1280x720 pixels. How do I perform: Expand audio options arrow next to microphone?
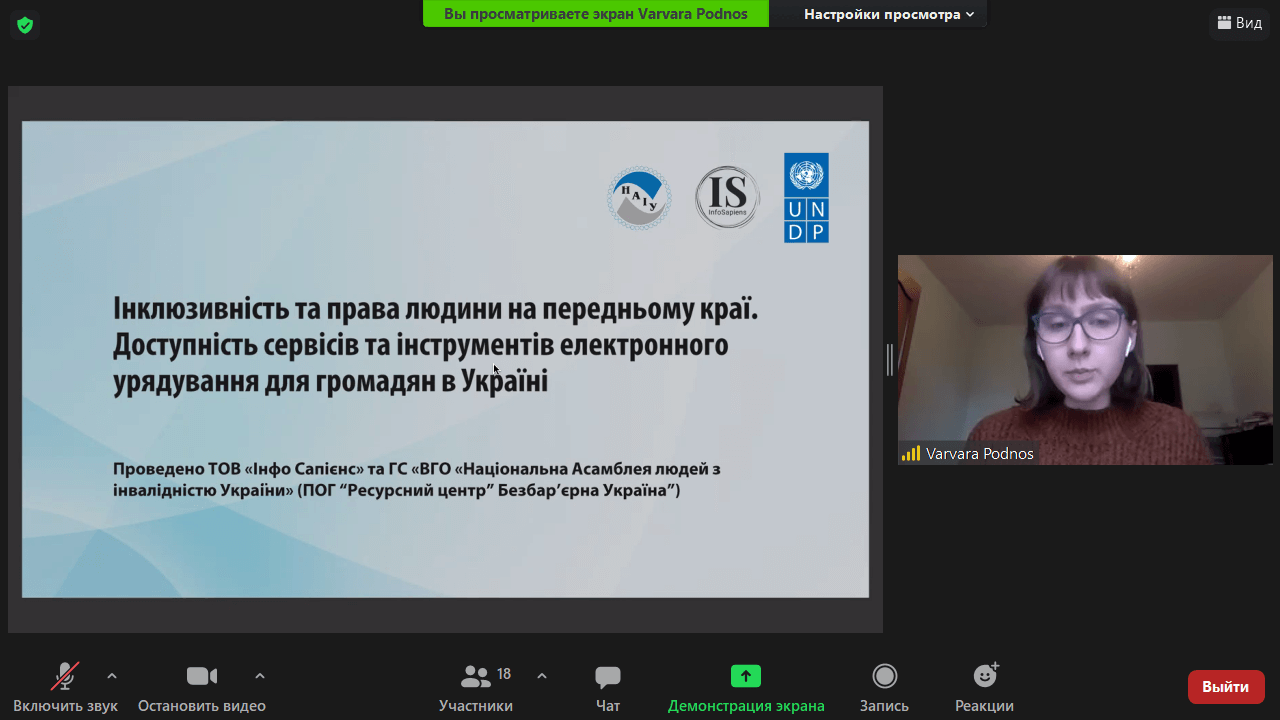coord(112,676)
